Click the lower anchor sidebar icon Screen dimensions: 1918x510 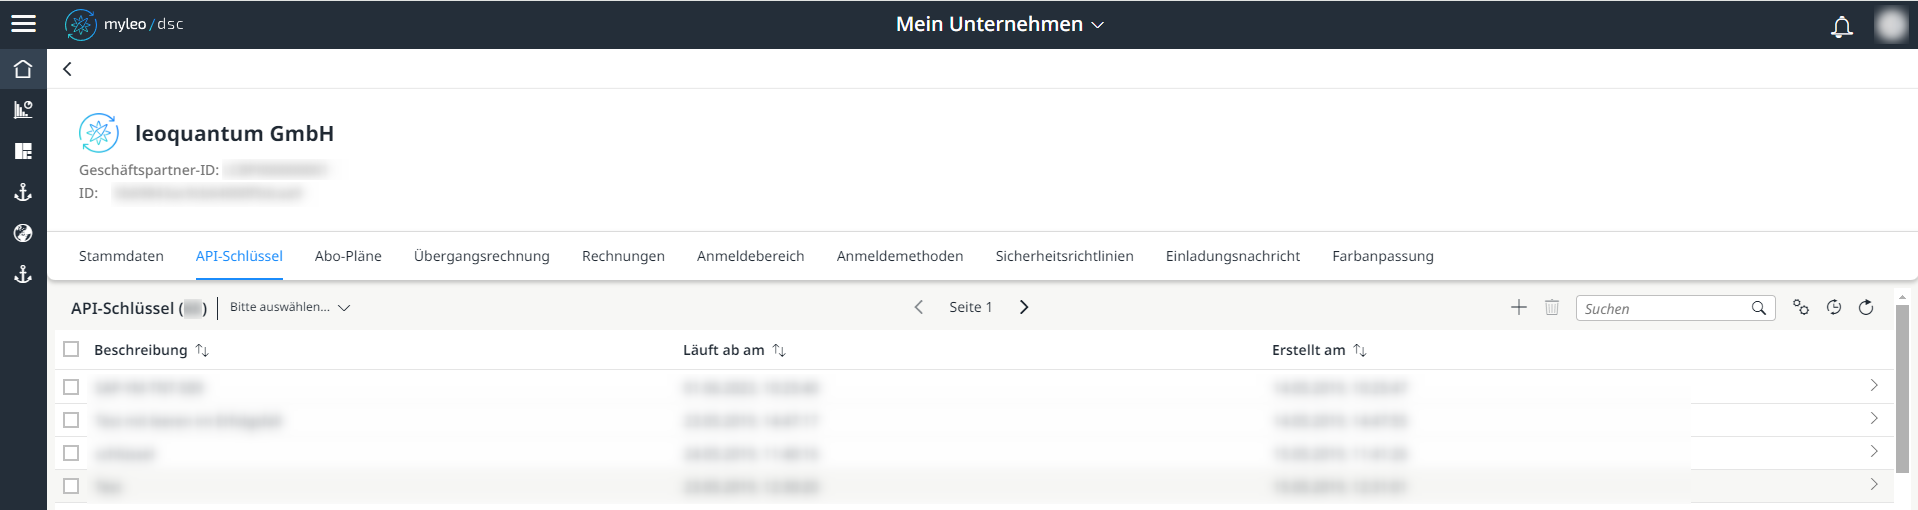coord(23,274)
